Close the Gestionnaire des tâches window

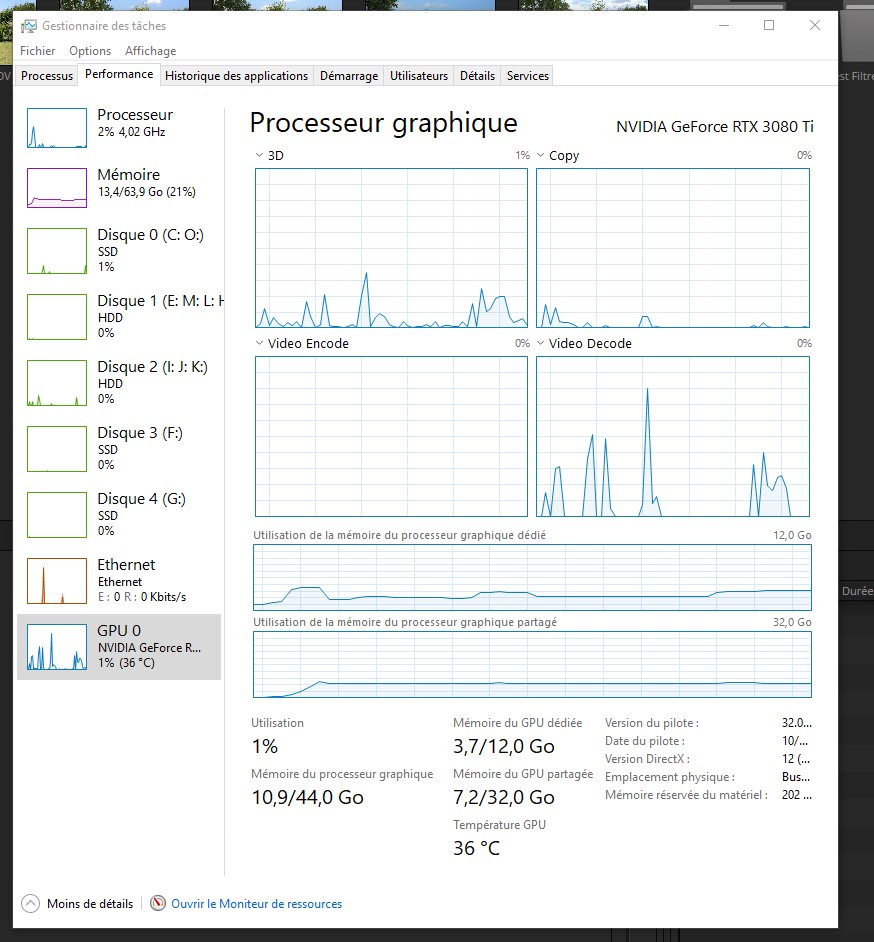(815, 25)
